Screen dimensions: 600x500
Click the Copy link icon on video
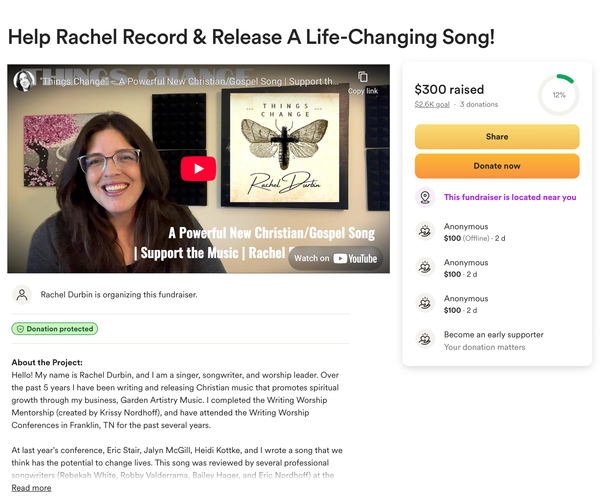tap(363, 77)
